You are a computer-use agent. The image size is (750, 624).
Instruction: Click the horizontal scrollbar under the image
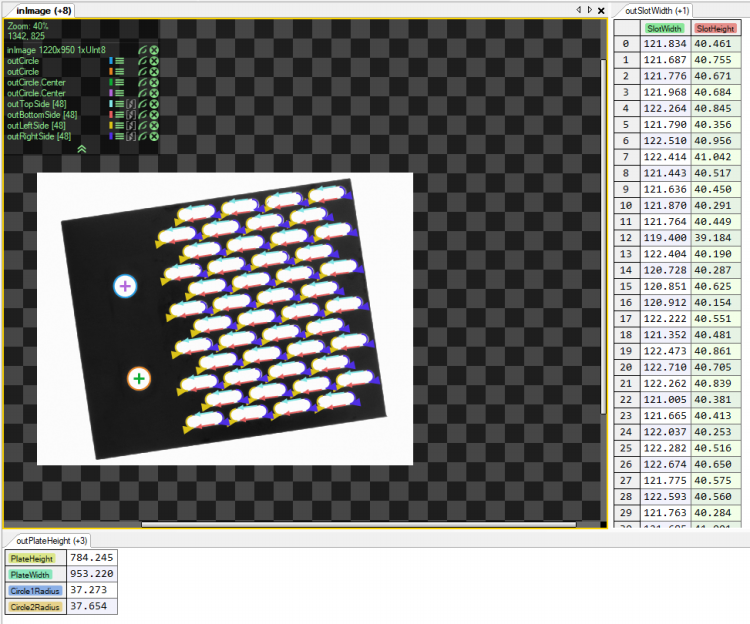point(300,523)
